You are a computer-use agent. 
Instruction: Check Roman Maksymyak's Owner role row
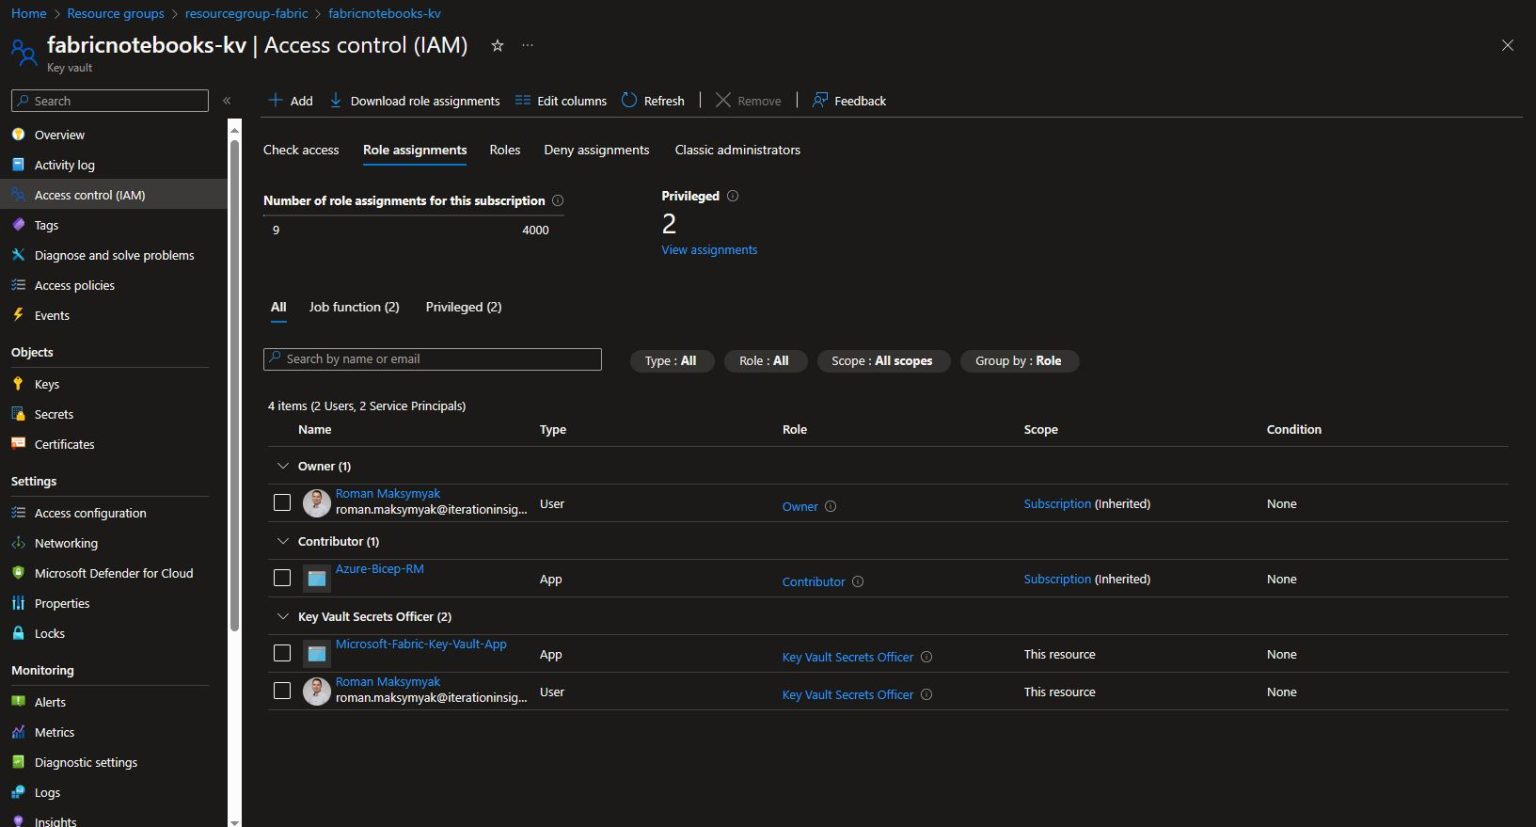click(x=282, y=502)
